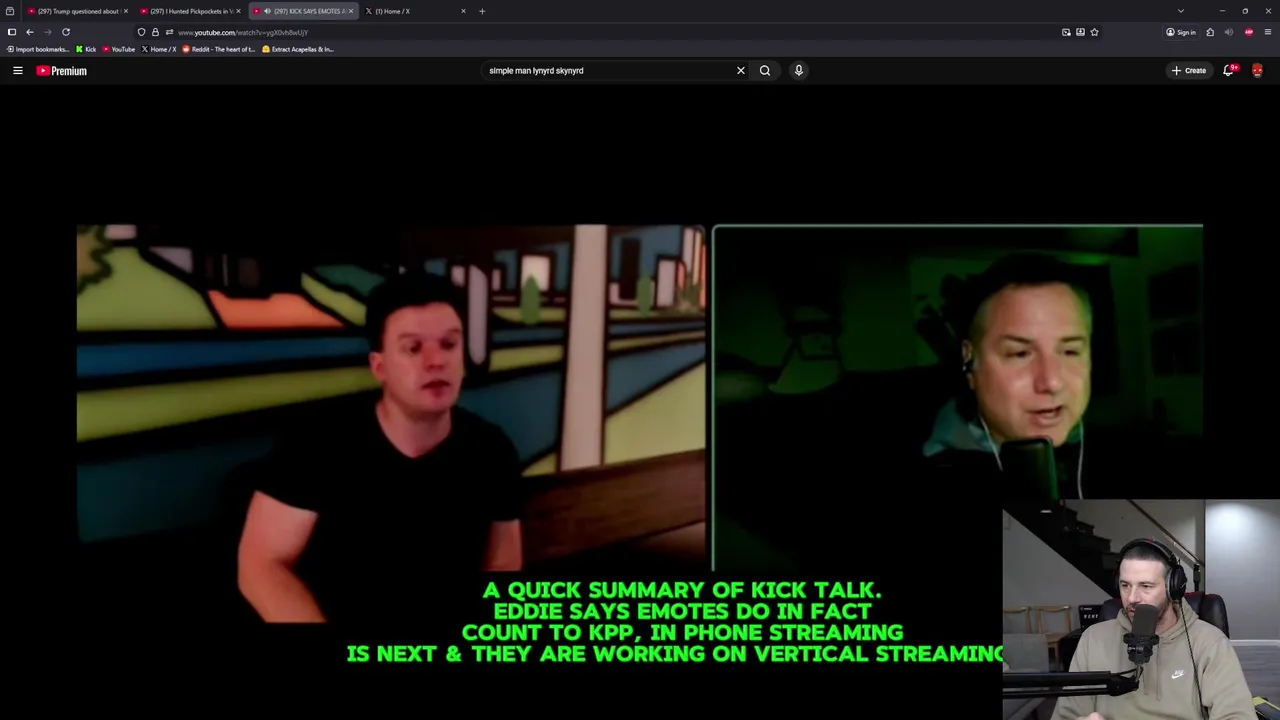Click the toolbar speaker mute icon

coord(1229,32)
